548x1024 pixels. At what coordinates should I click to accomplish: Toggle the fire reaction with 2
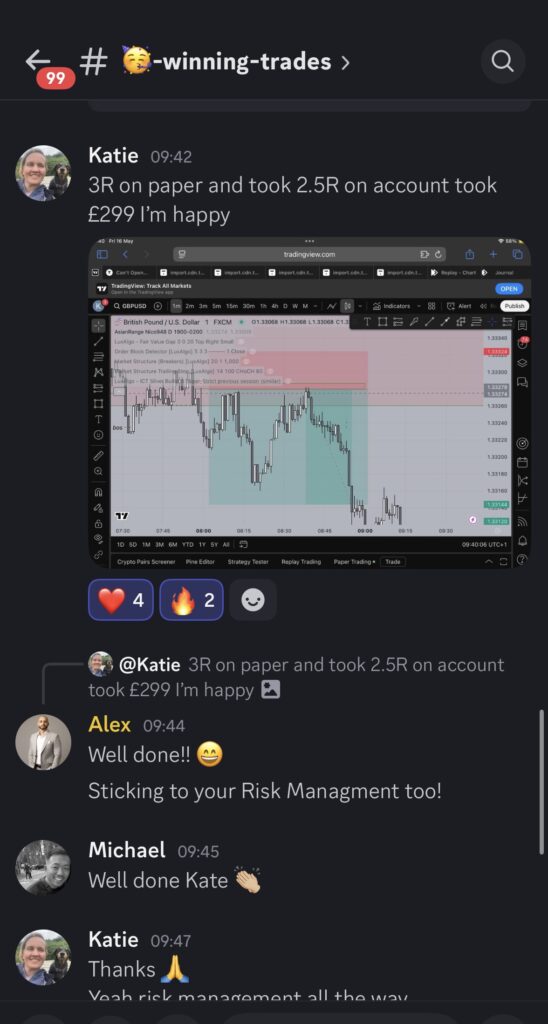pyautogui.click(x=191, y=600)
